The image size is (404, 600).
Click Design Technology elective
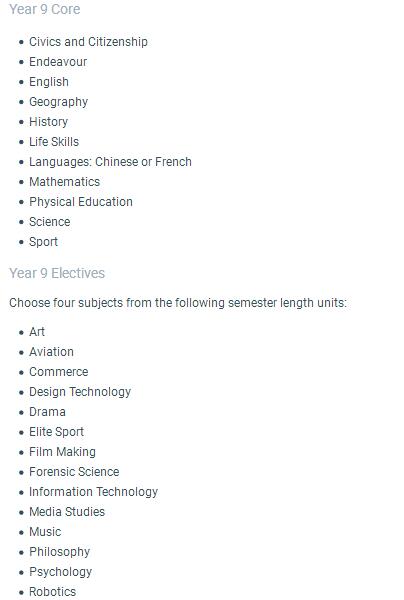(x=80, y=392)
